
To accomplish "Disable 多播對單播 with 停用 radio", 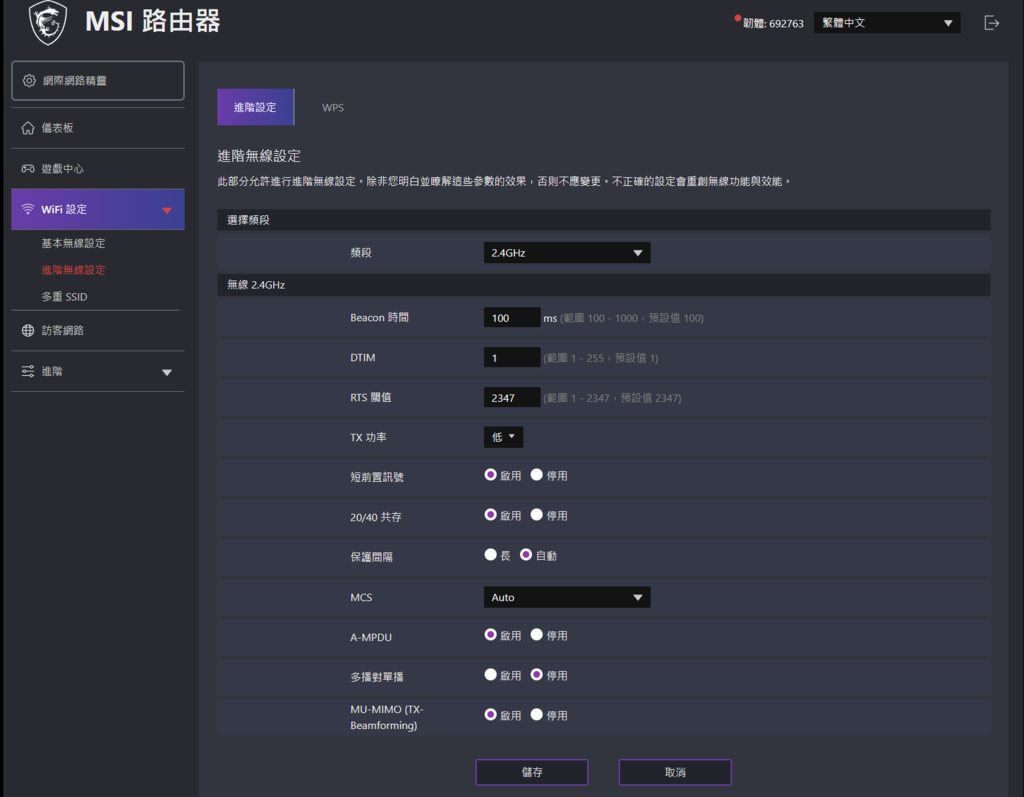I will coord(536,674).
